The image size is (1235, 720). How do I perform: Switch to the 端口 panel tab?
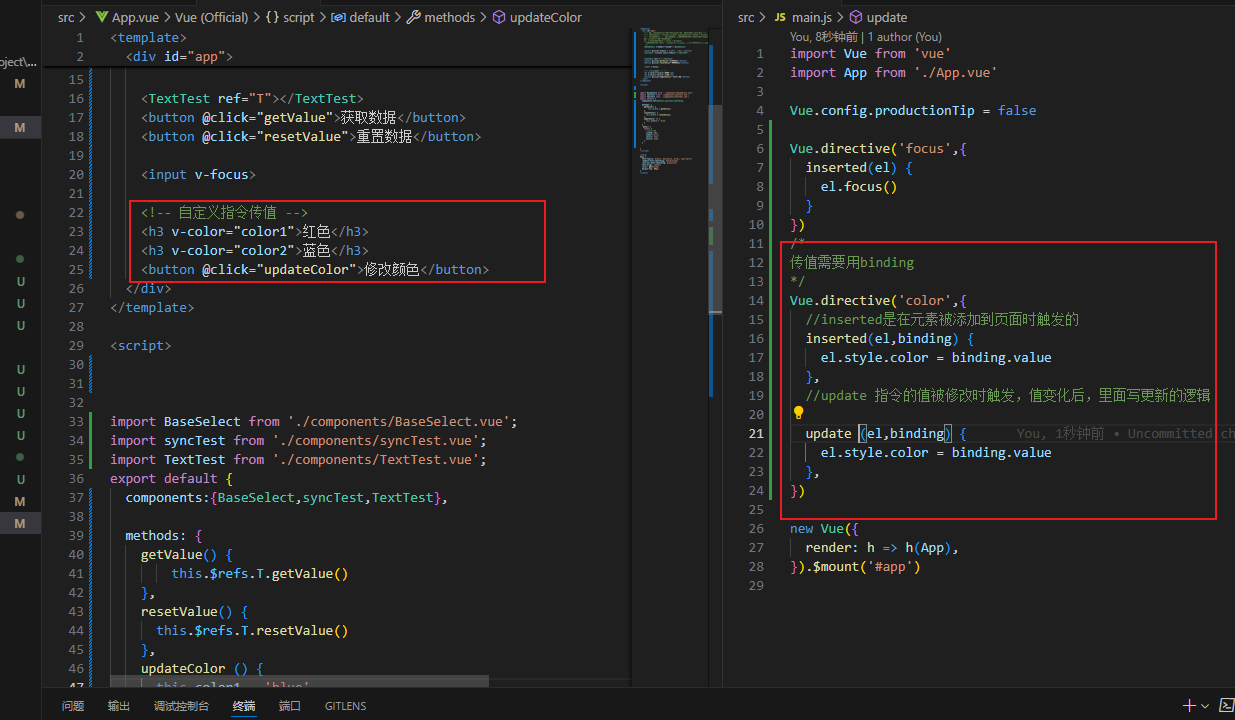[x=290, y=706]
